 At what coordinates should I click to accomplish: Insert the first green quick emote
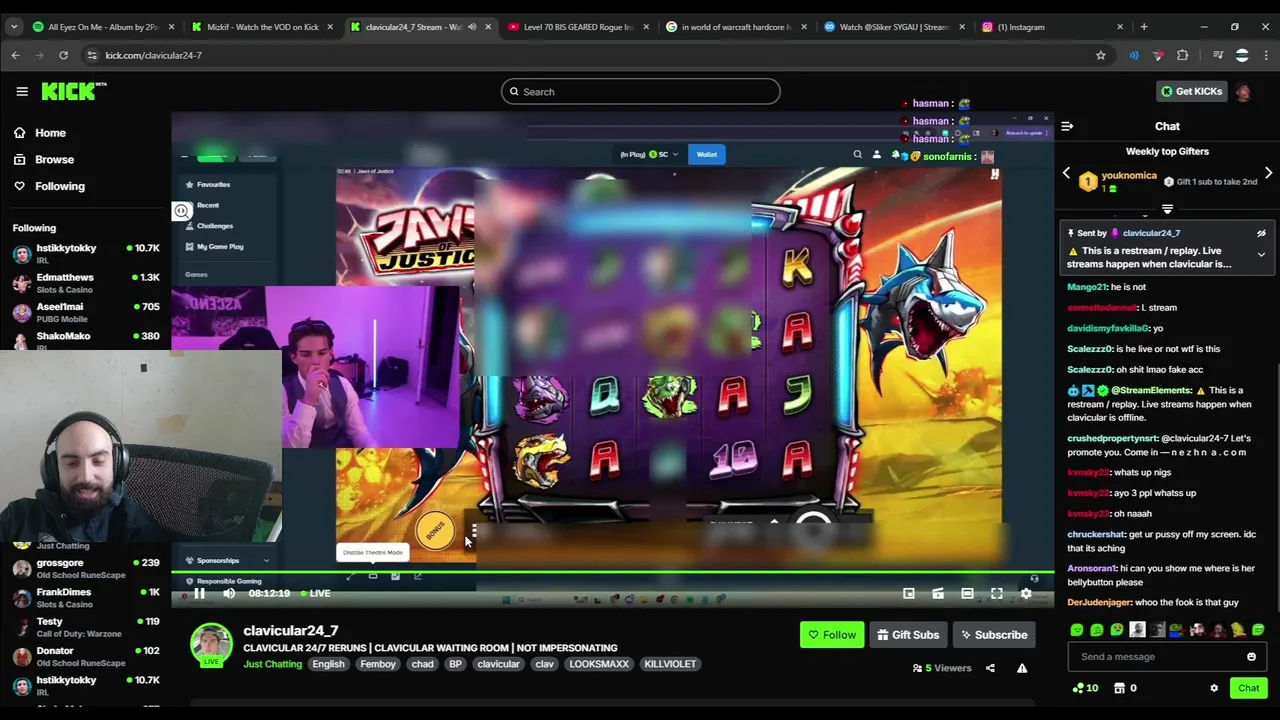(1077, 630)
